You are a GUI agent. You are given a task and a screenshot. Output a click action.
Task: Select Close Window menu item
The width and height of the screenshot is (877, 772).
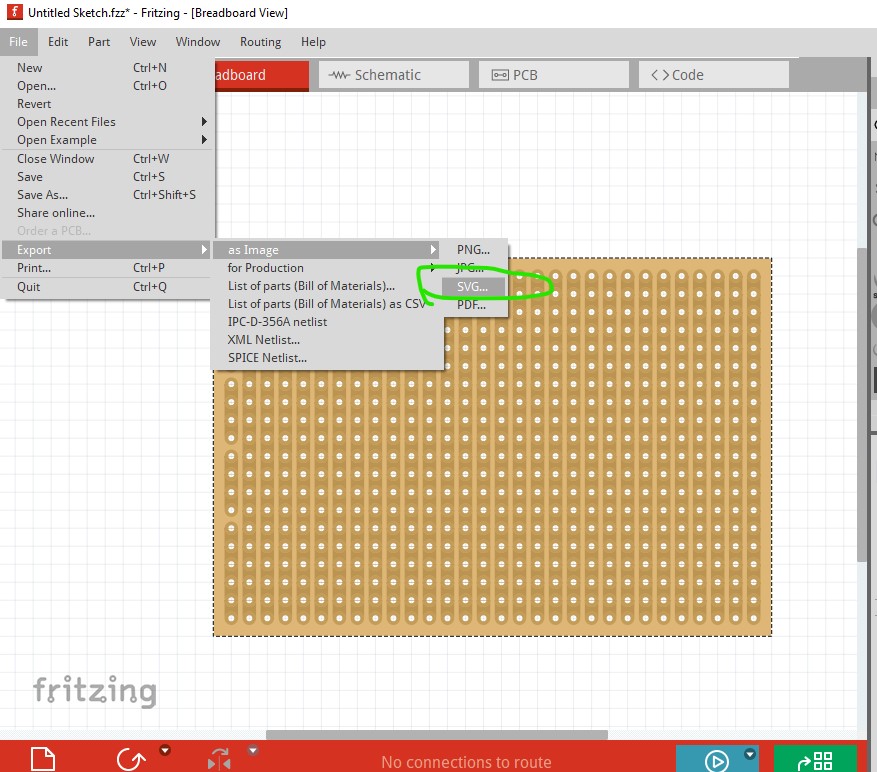(108, 158)
